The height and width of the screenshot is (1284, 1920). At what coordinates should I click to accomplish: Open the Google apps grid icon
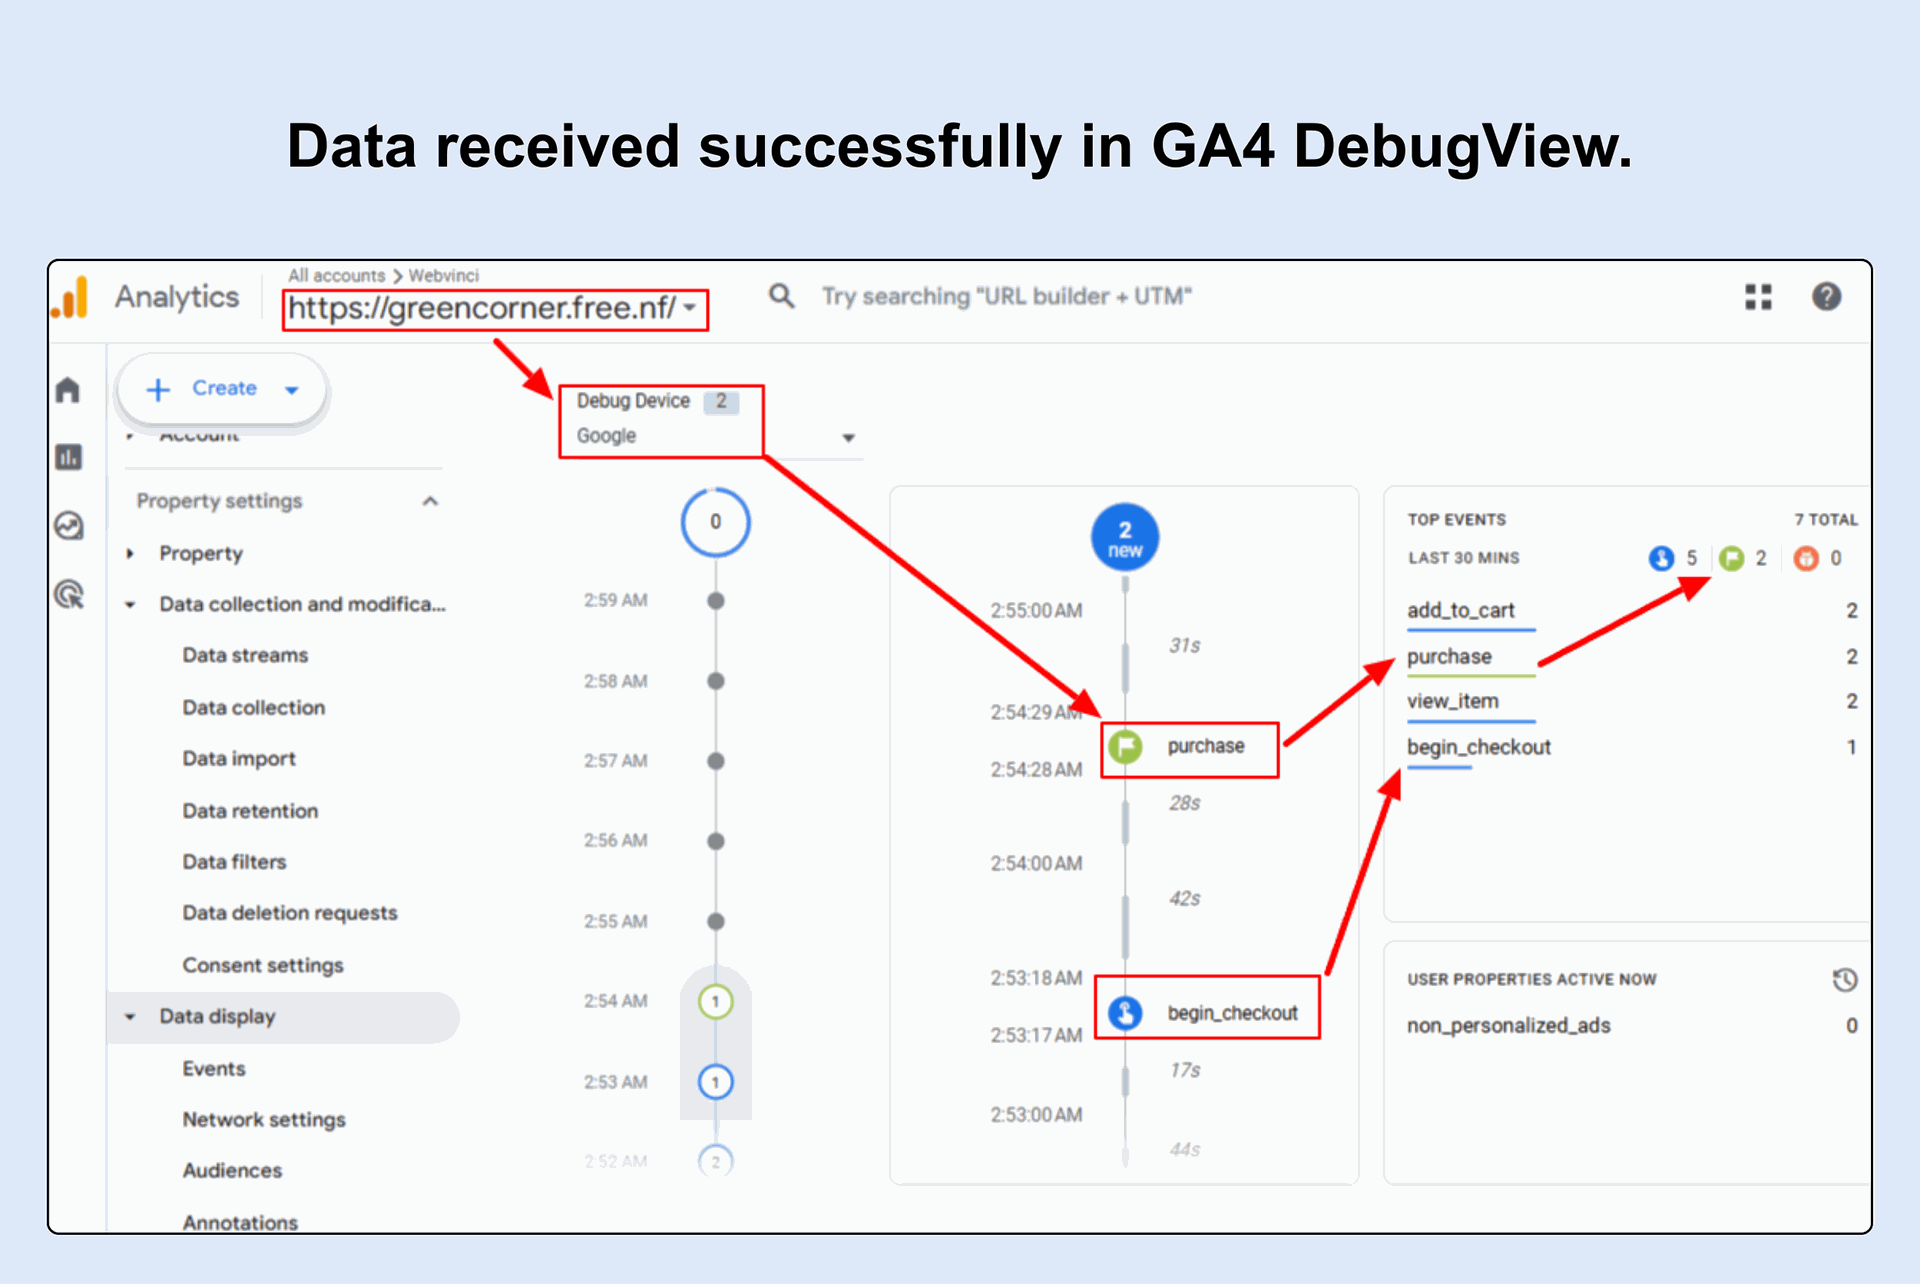[1758, 297]
